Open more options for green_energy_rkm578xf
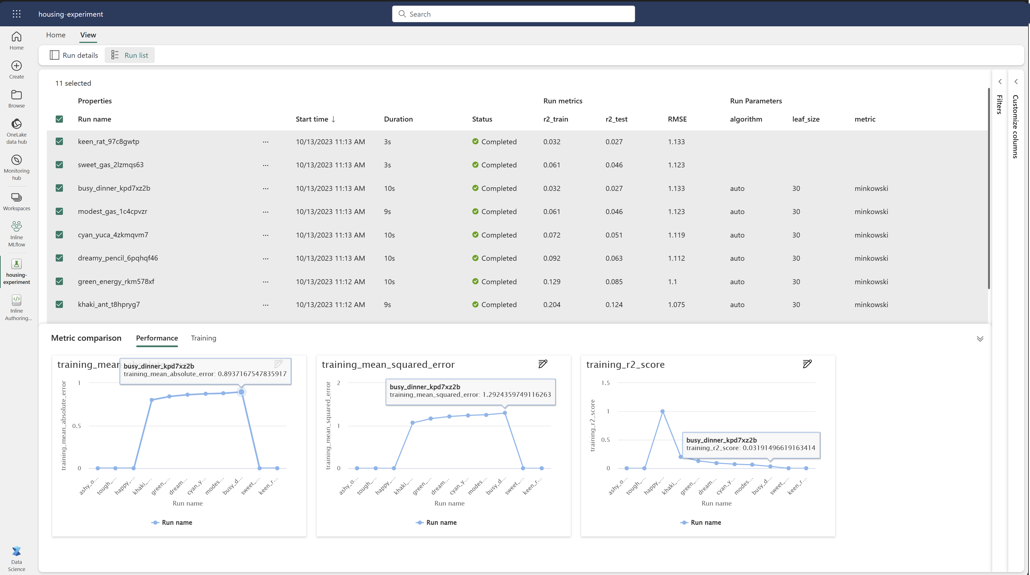This screenshot has height=575, width=1030. [265, 282]
